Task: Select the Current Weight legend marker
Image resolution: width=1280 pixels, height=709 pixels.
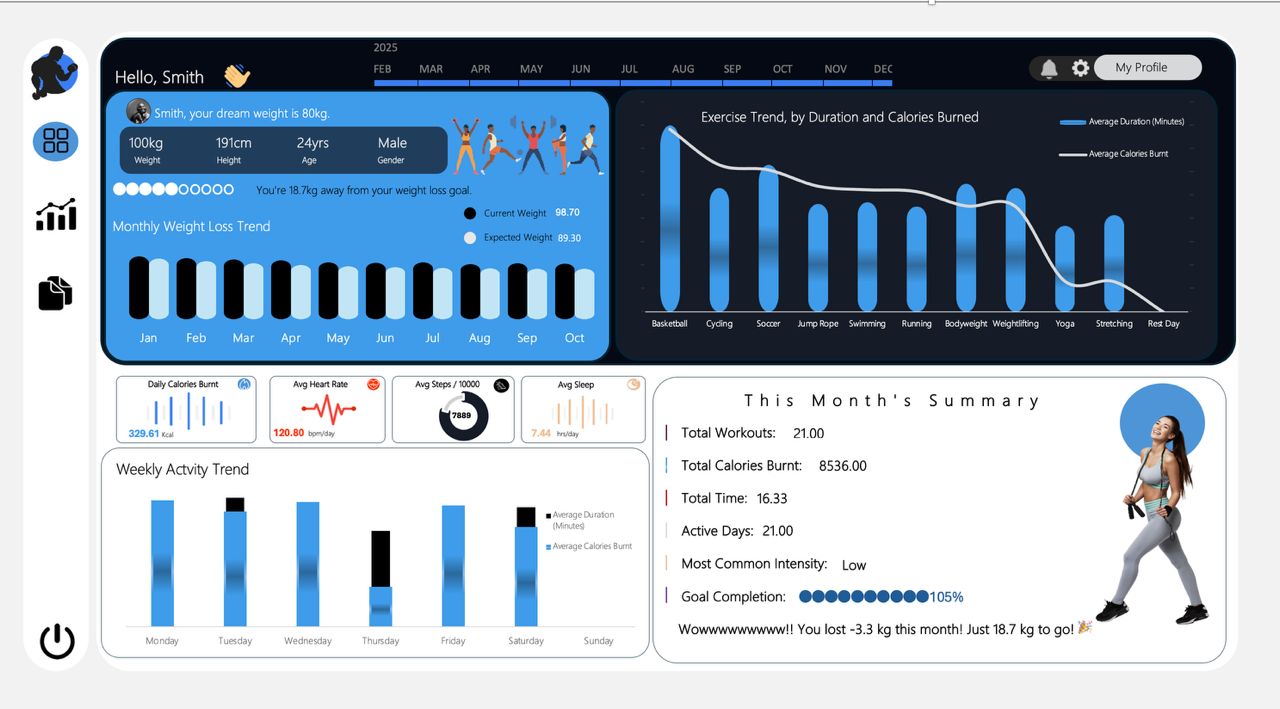Action: tap(469, 213)
